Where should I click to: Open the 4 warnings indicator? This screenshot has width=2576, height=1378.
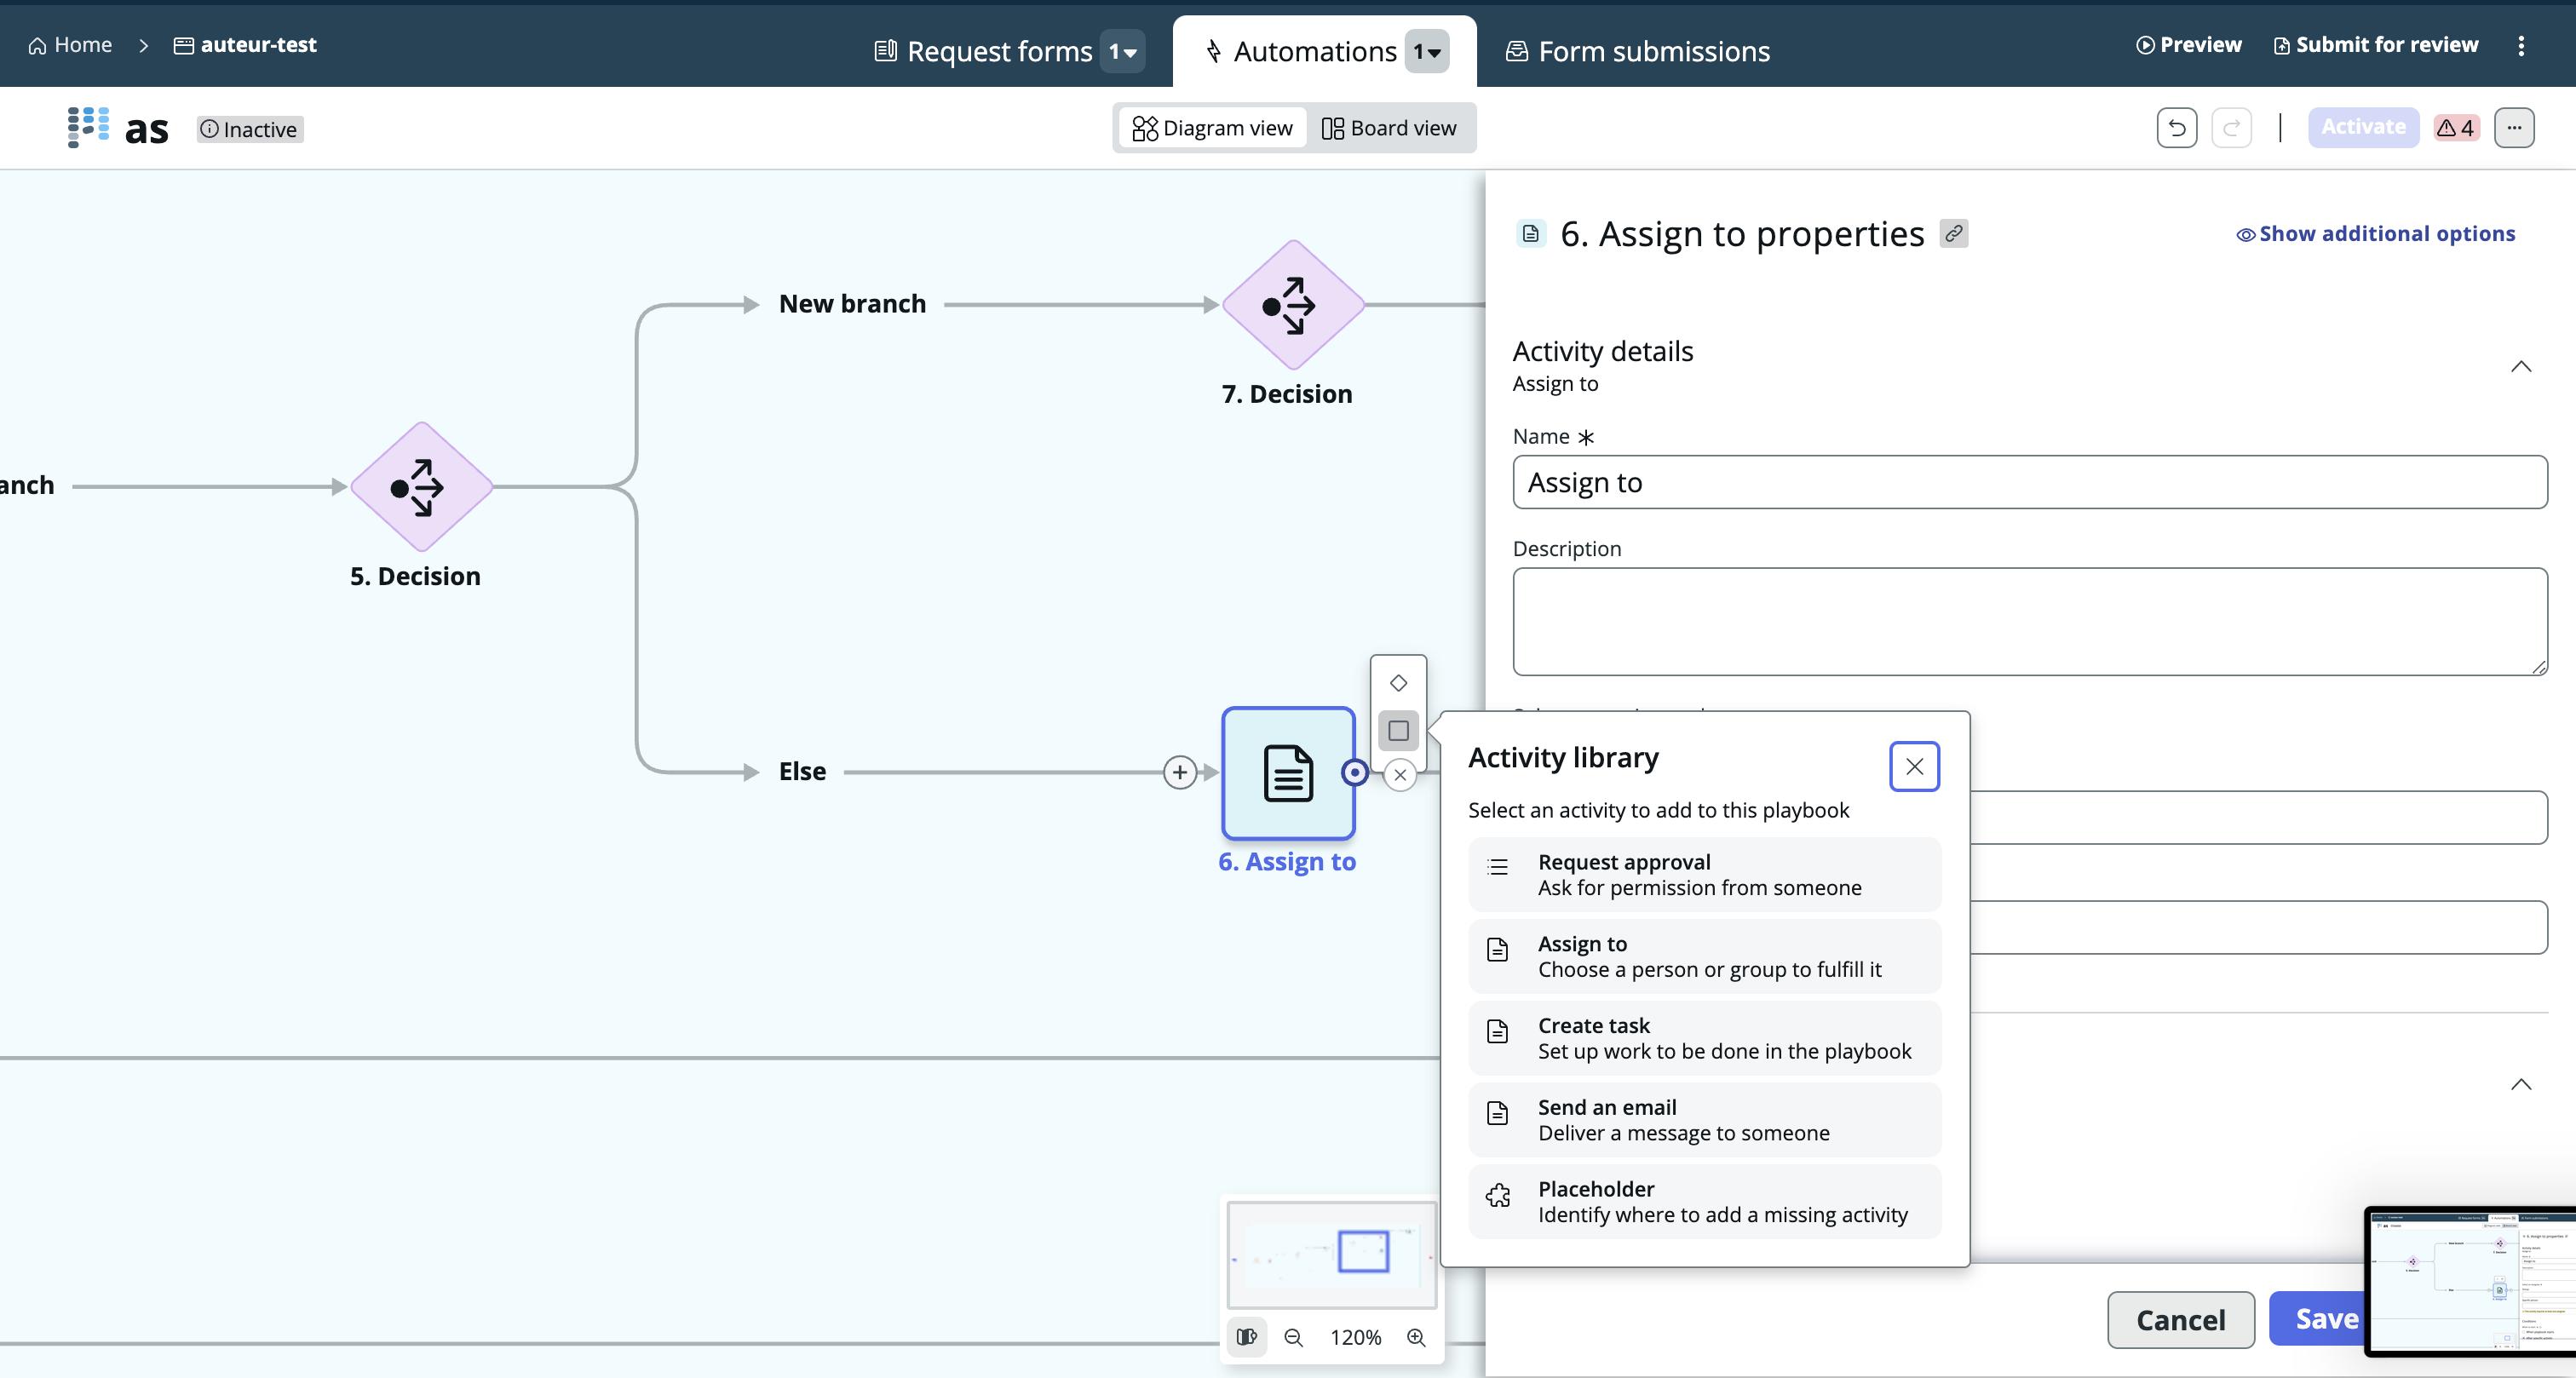[x=2455, y=128]
